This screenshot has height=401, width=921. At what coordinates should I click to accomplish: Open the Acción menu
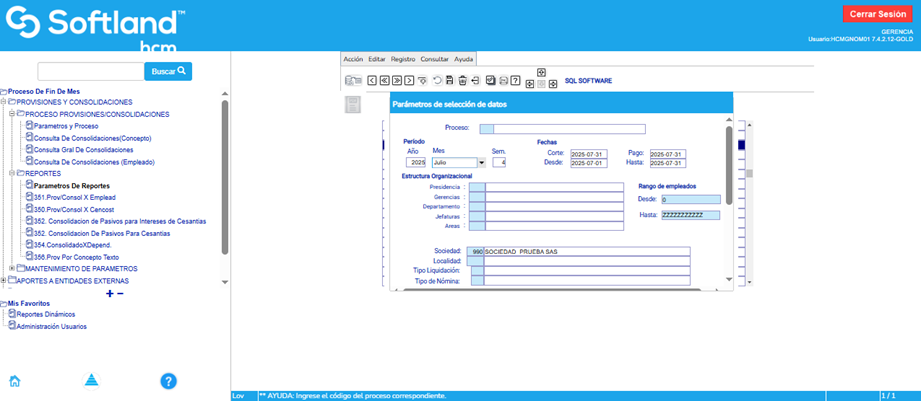point(353,59)
